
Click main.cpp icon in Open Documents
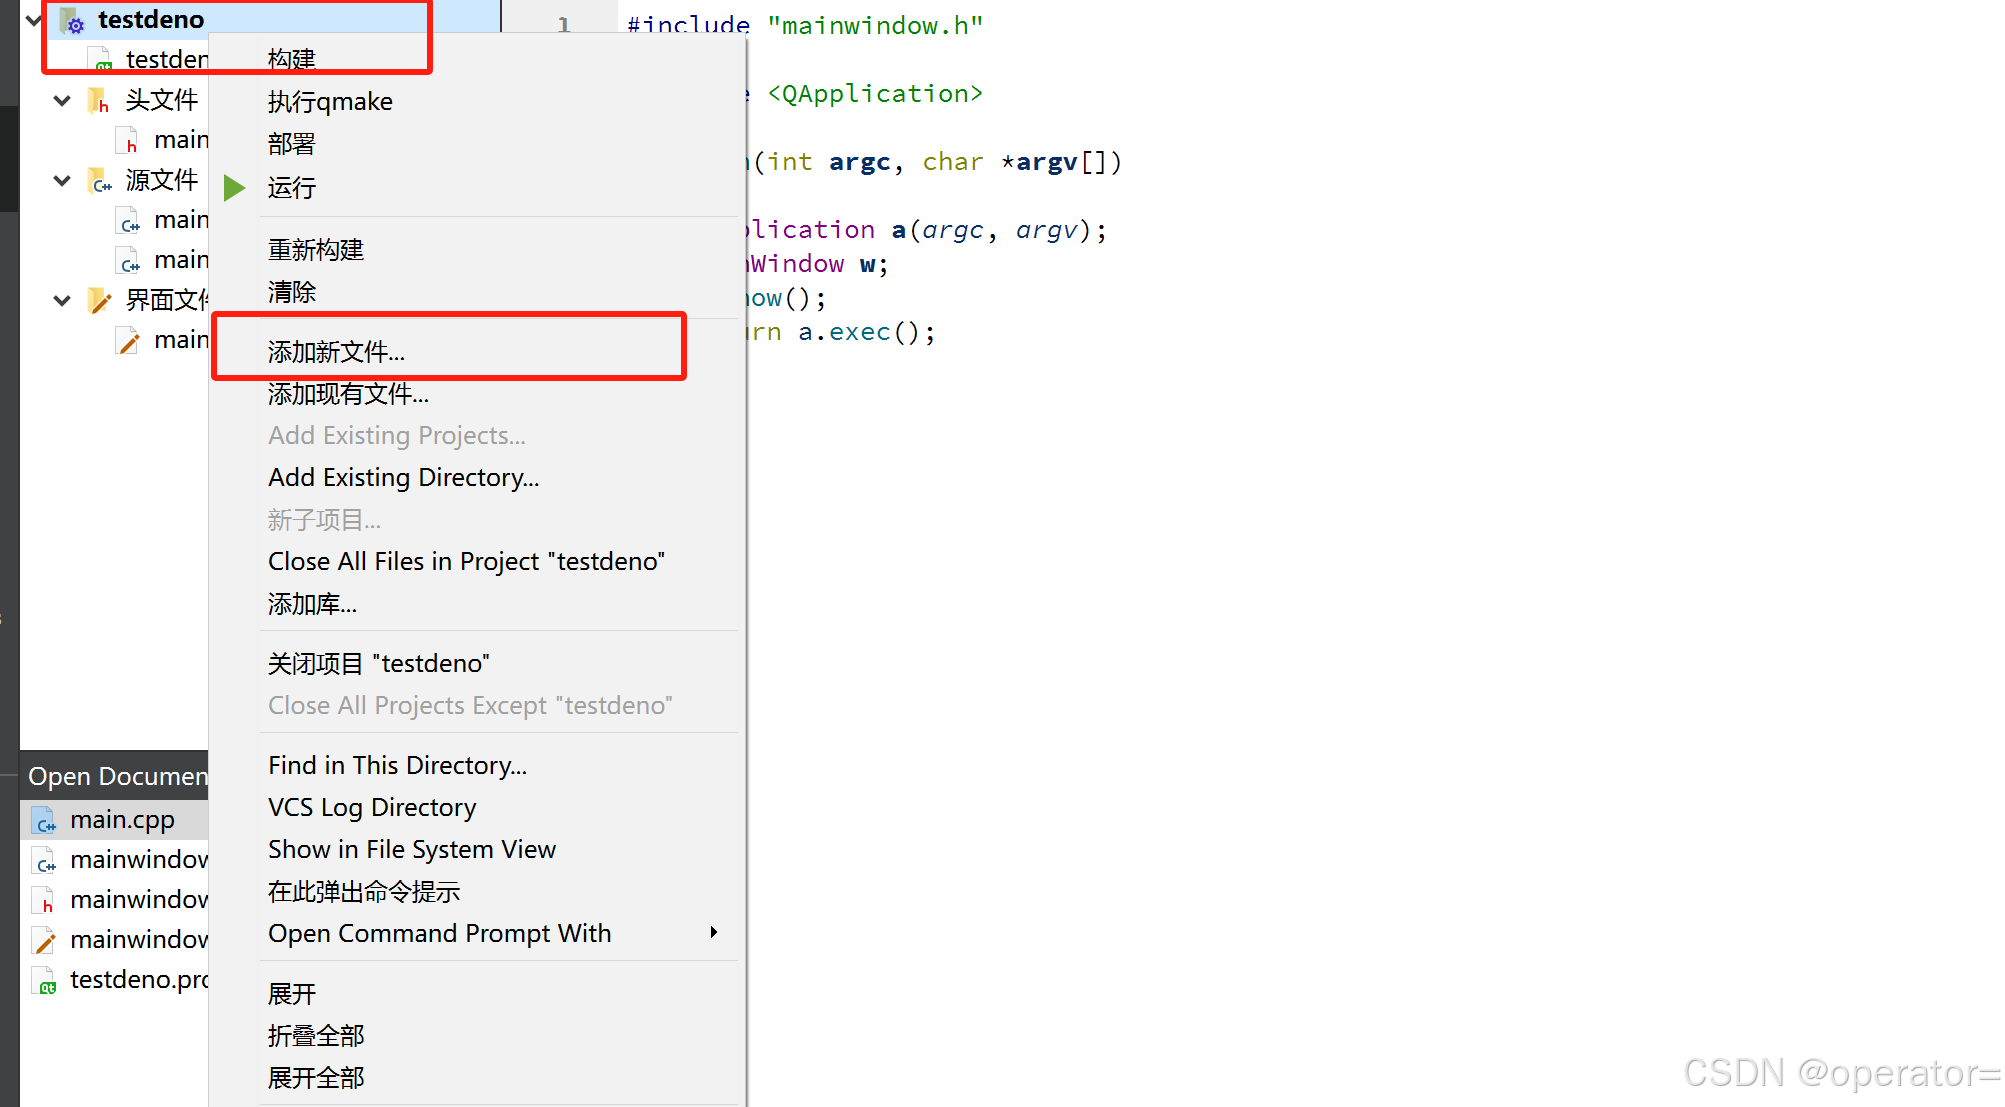pos(44,821)
